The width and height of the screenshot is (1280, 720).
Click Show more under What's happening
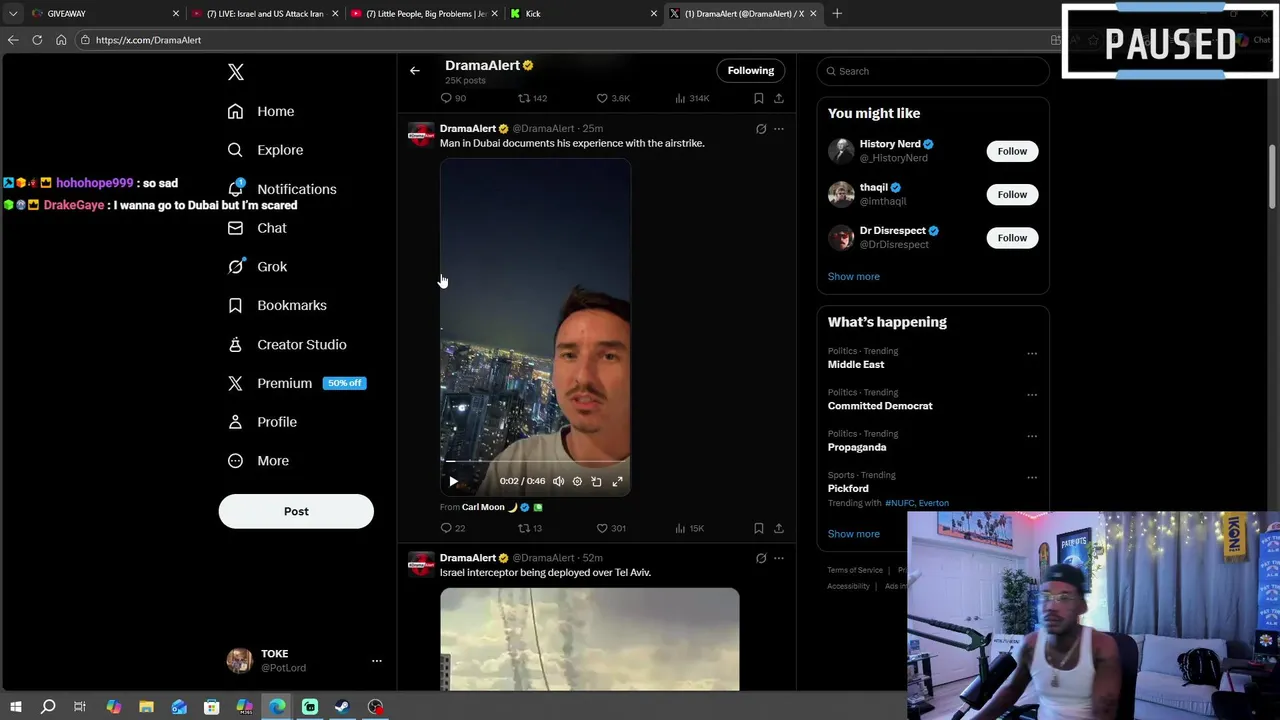pyautogui.click(x=854, y=534)
